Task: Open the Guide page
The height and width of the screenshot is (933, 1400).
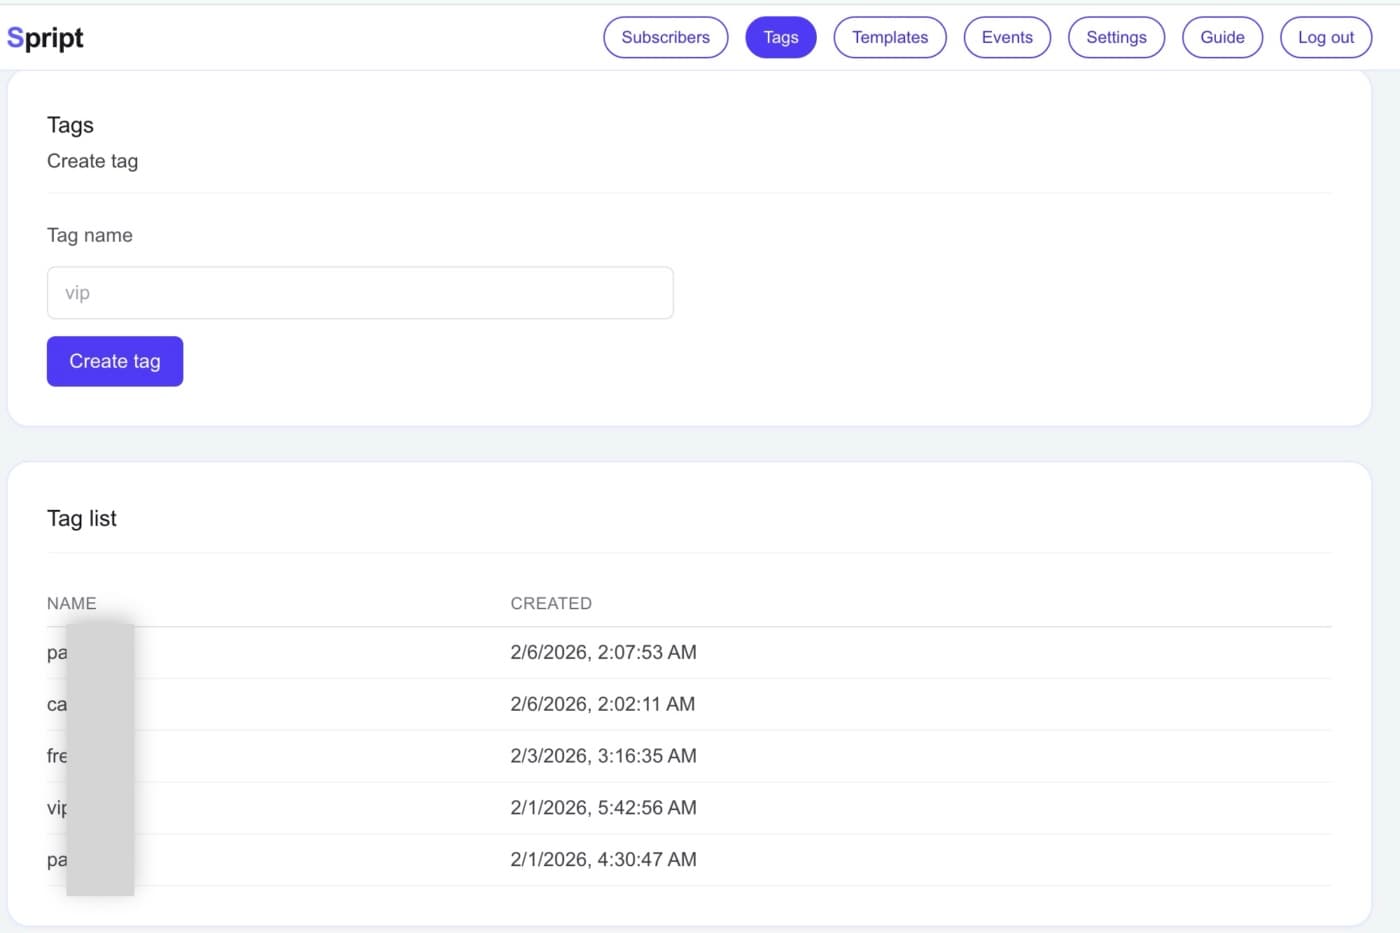Action: click(1222, 38)
